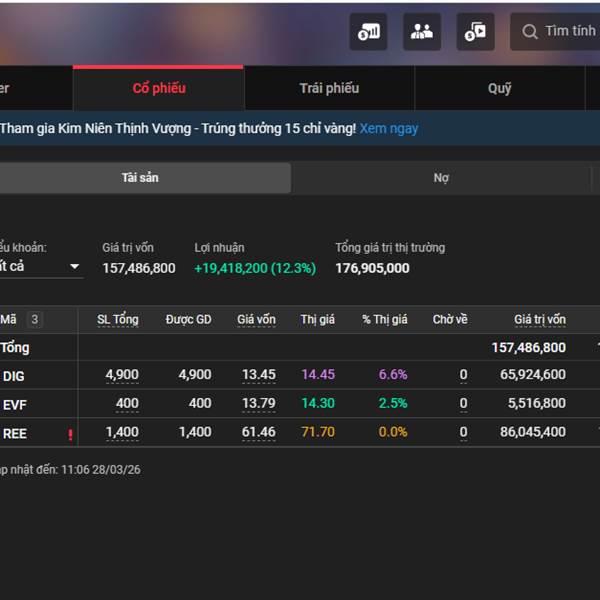Follow the Xem ngay promotion link
This screenshot has height=600, width=600.
(x=389, y=128)
